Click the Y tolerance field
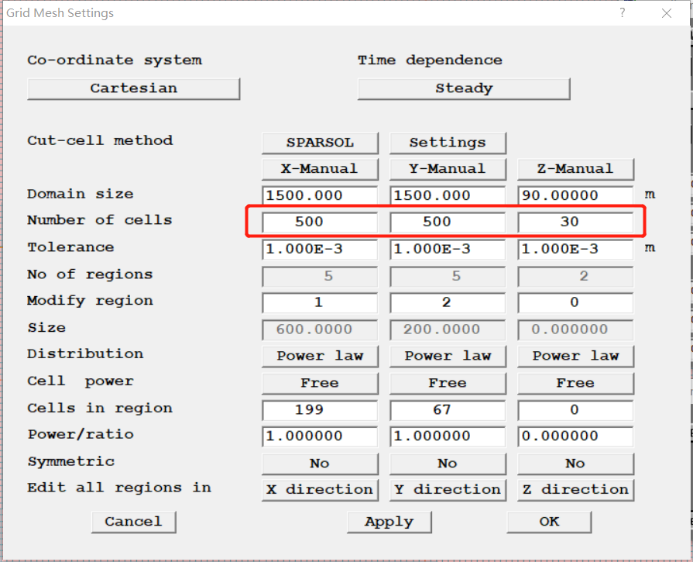 point(448,250)
